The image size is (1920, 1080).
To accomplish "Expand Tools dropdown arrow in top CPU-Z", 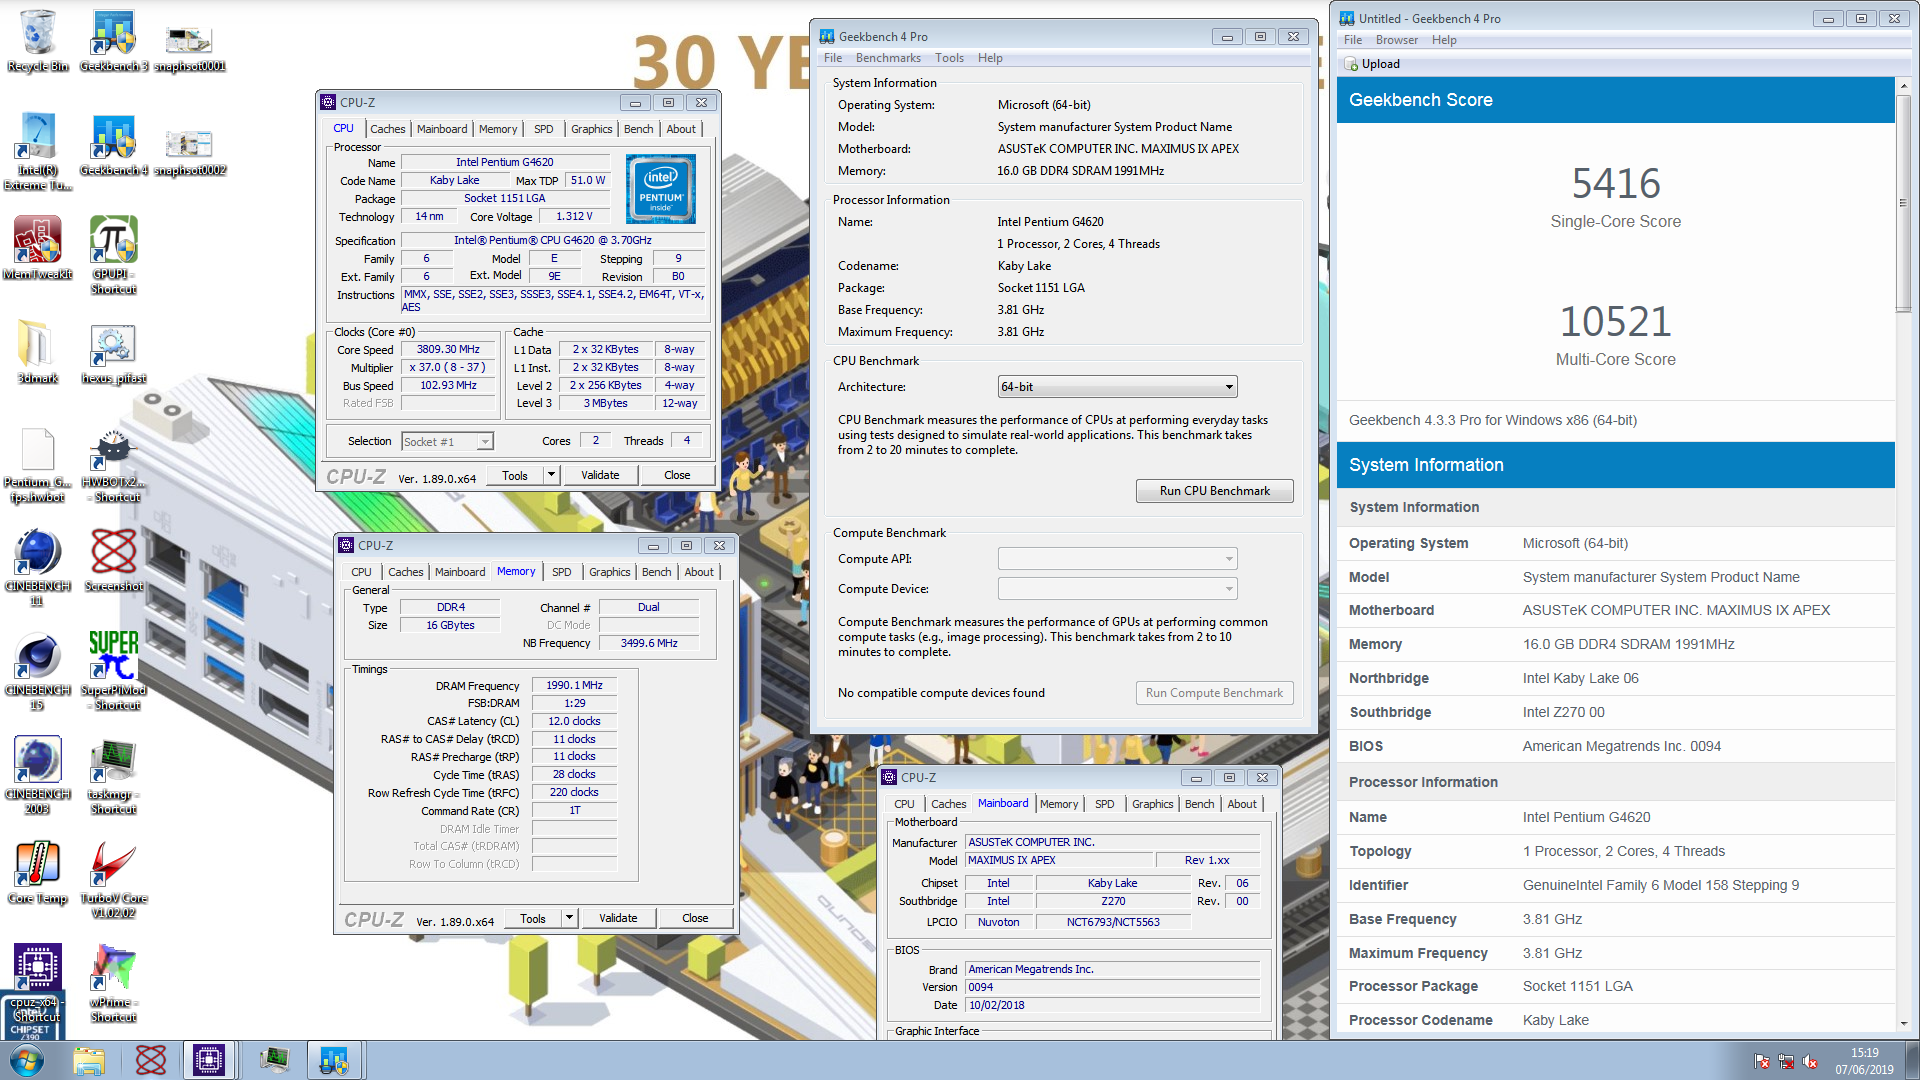I will pos(551,476).
